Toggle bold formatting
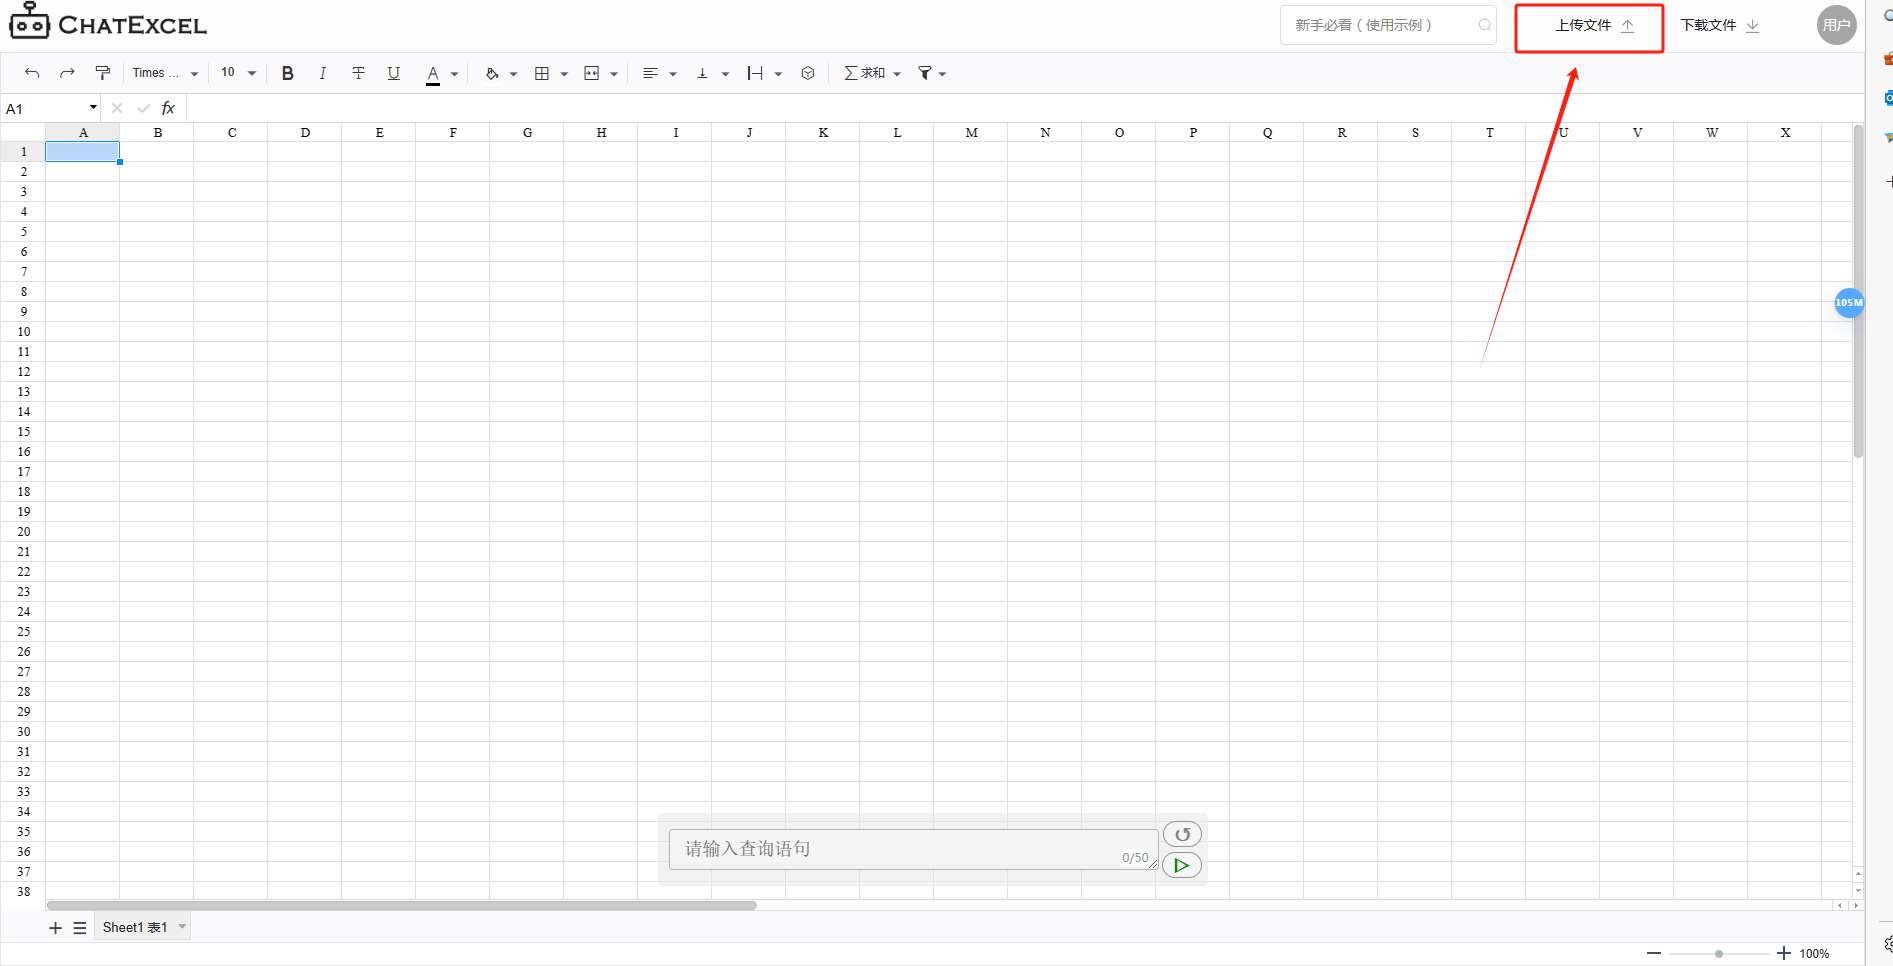The image size is (1893, 966). [287, 73]
